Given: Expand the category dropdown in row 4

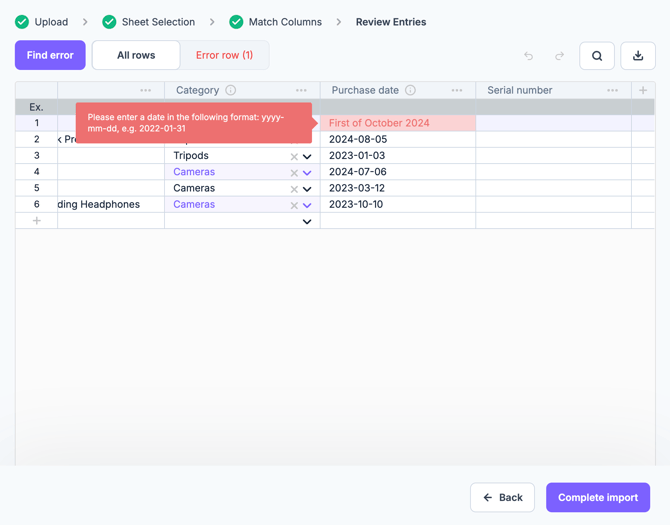Looking at the screenshot, I should (307, 173).
